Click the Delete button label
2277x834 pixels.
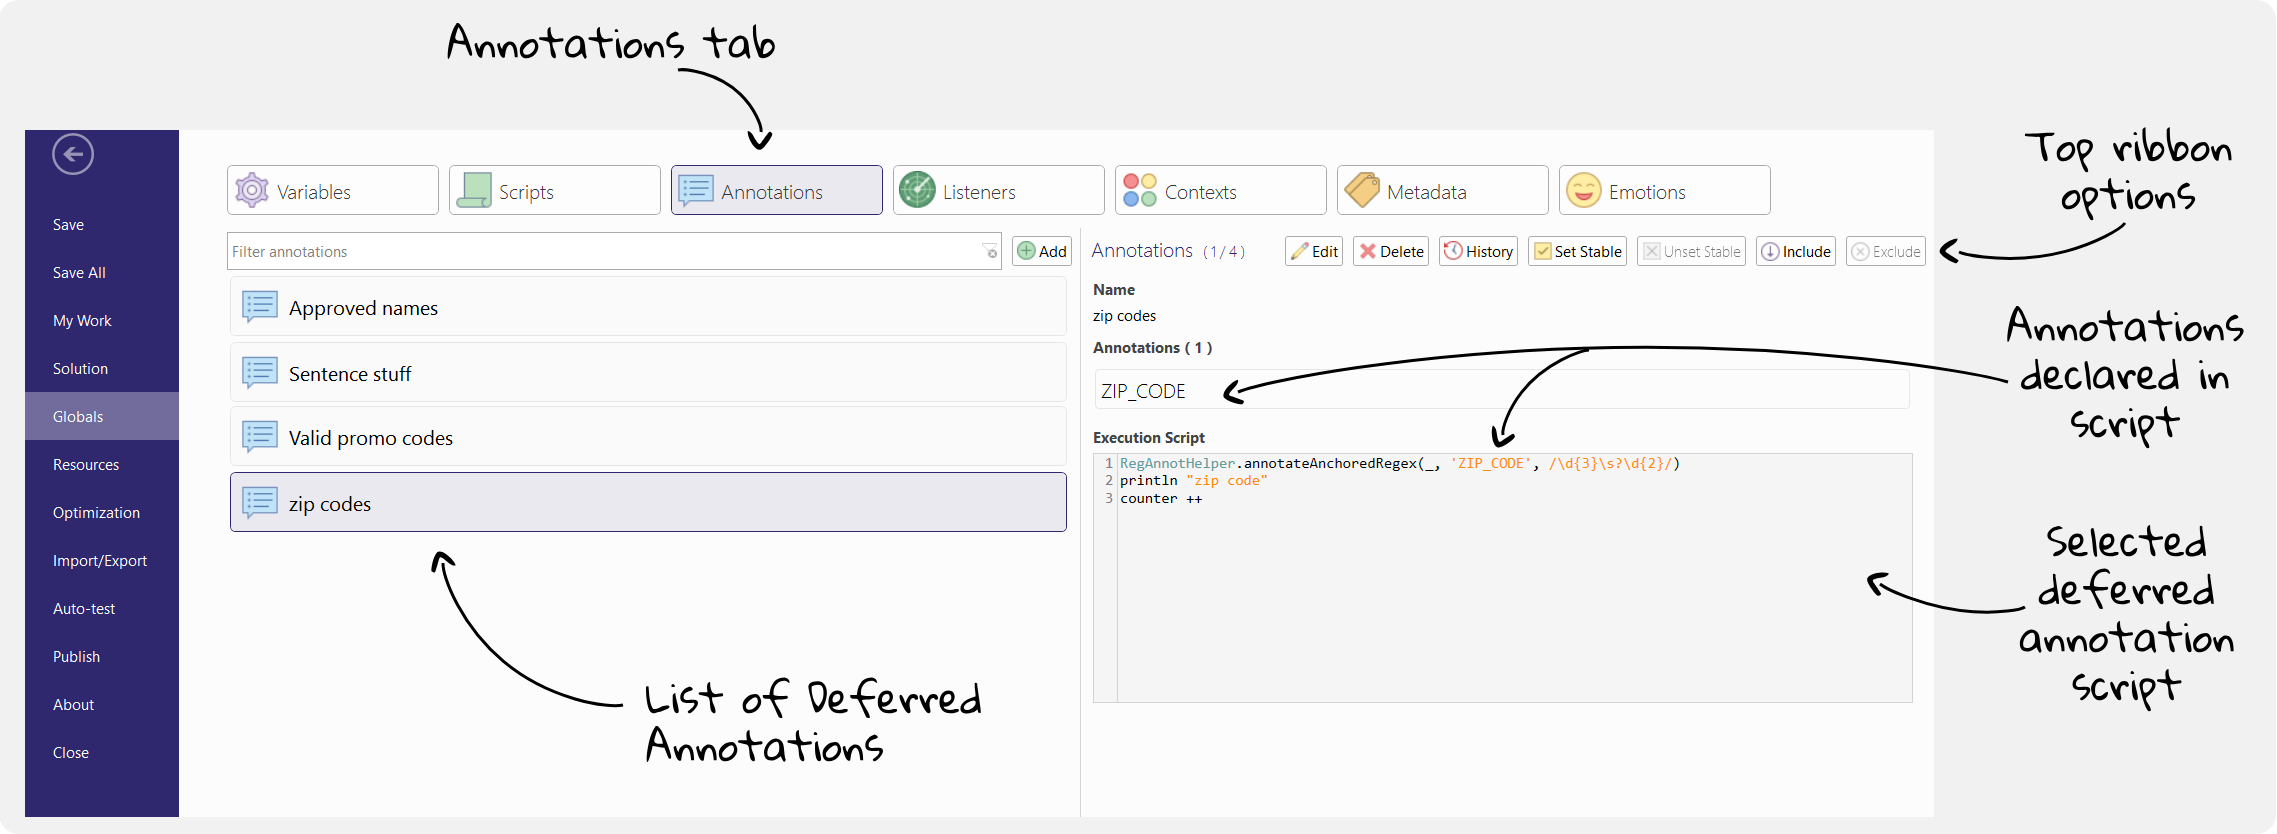[x=1402, y=252]
